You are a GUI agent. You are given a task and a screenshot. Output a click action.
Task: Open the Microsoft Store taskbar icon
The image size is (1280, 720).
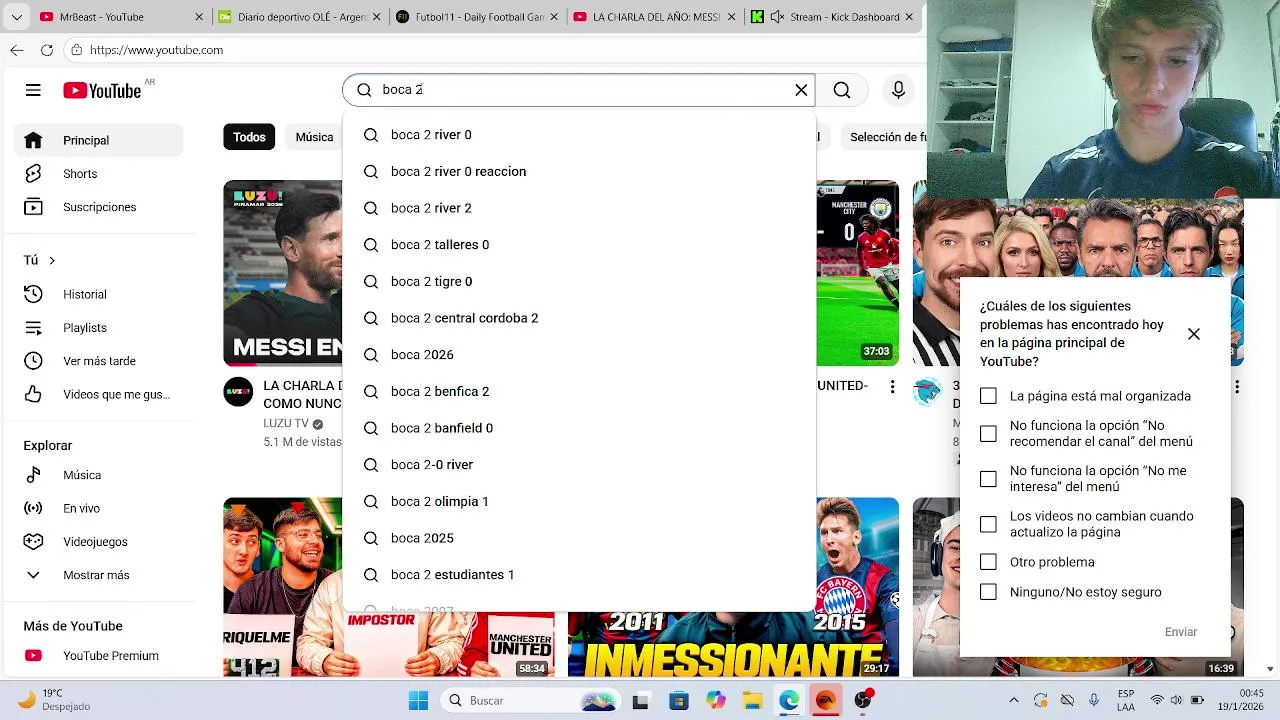point(679,700)
